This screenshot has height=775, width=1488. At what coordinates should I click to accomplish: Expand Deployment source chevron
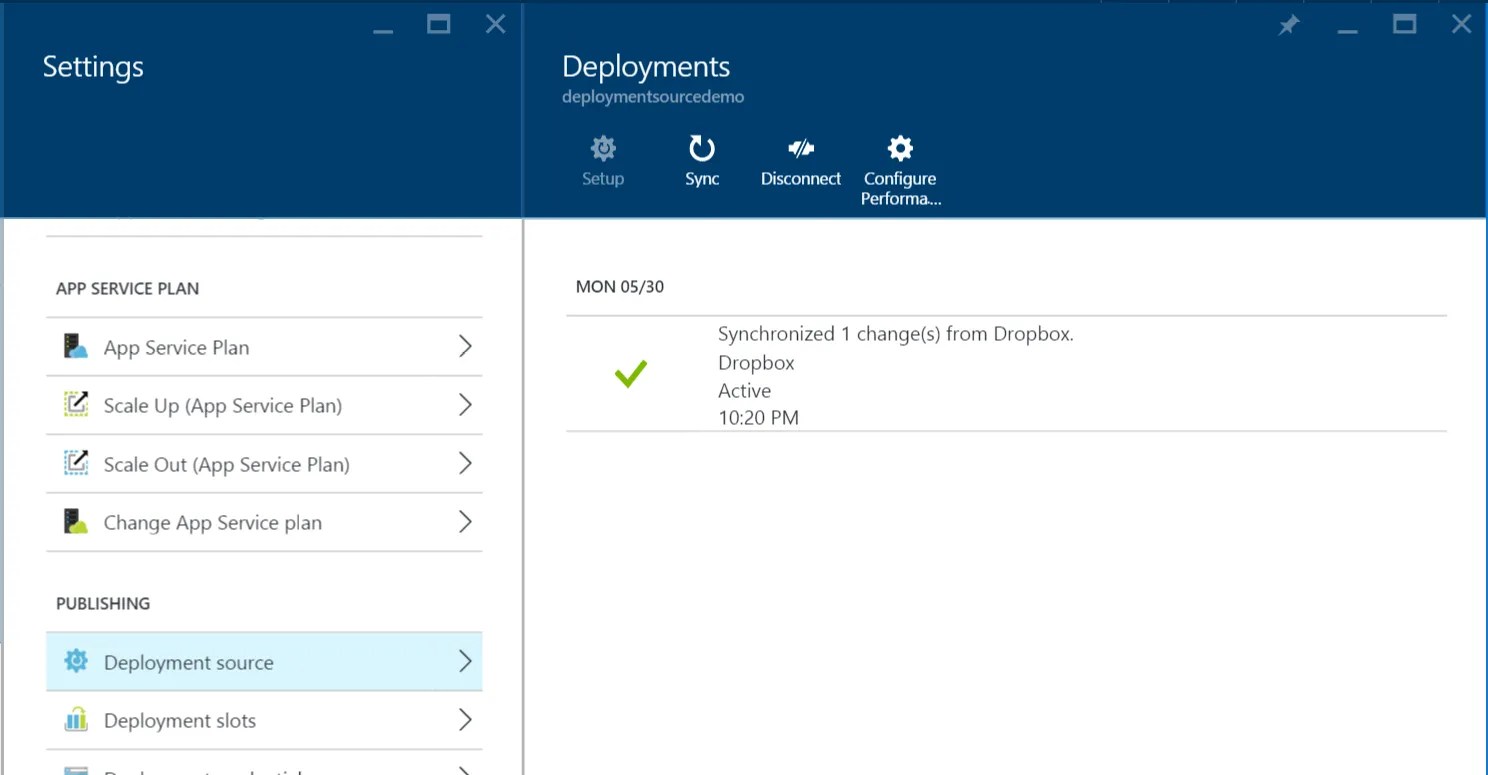(465, 661)
